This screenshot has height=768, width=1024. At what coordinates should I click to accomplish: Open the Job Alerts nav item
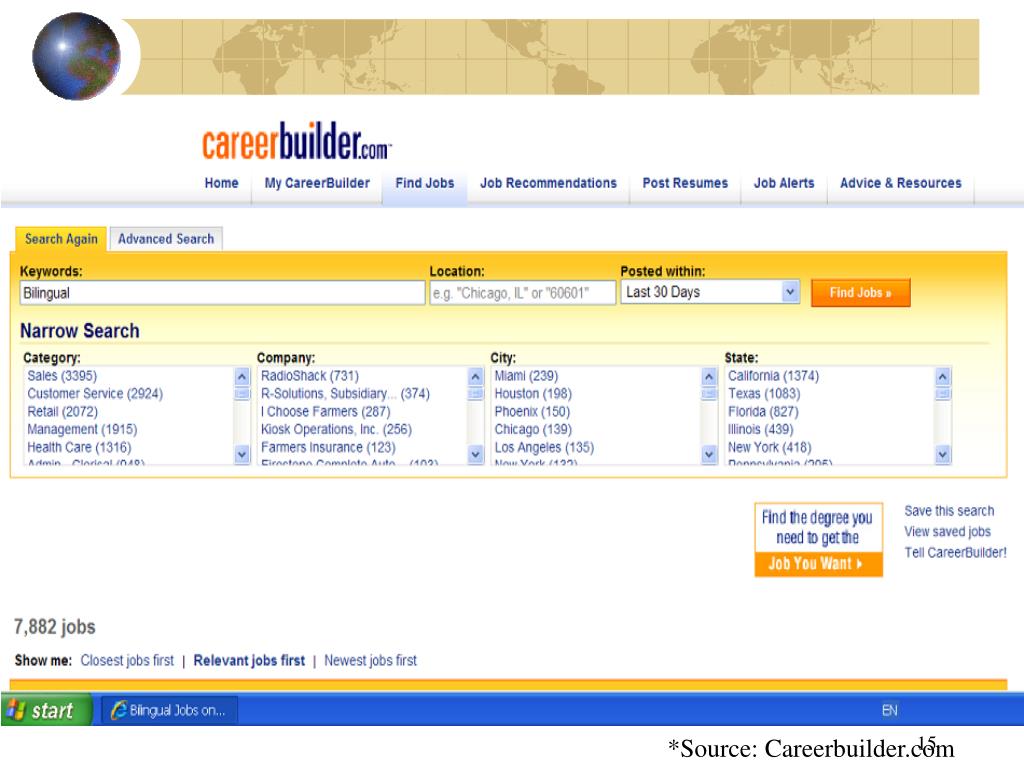(784, 183)
